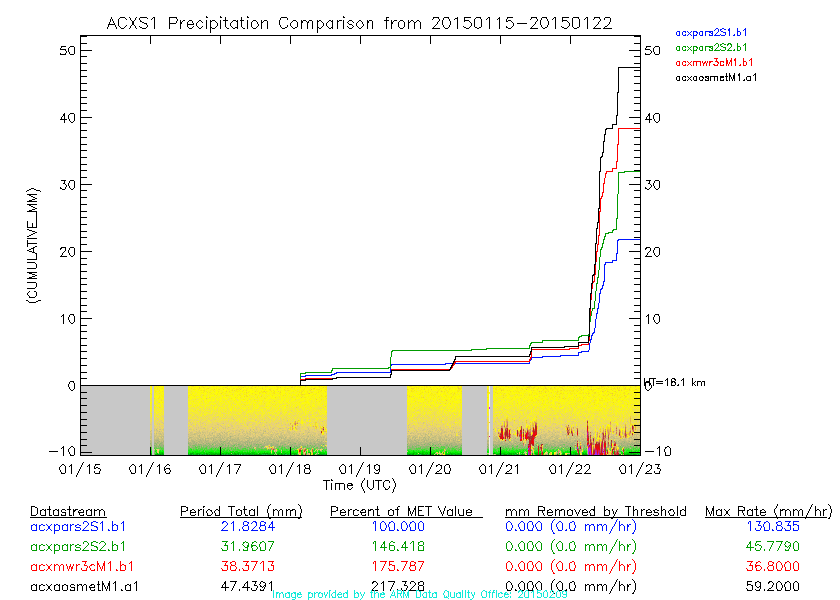The width and height of the screenshot is (840, 600).
Task: Click the Period Total (mm) column header
Action: pos(240,512)
